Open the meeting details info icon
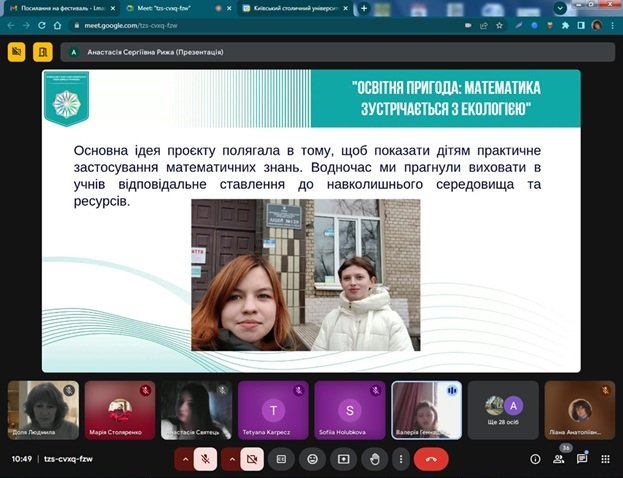Viewport: 623px width, 478px height. [x=535, y=459]
